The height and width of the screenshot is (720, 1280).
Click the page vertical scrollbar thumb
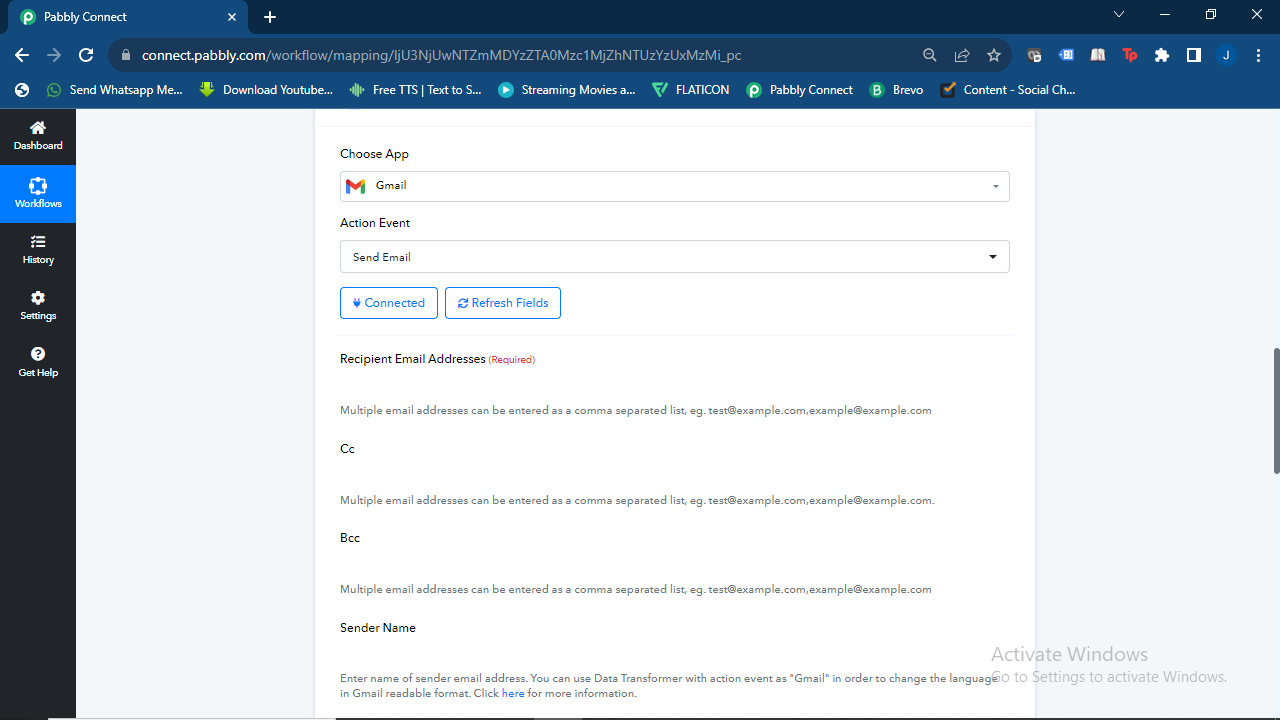(x=1276, y=411)
